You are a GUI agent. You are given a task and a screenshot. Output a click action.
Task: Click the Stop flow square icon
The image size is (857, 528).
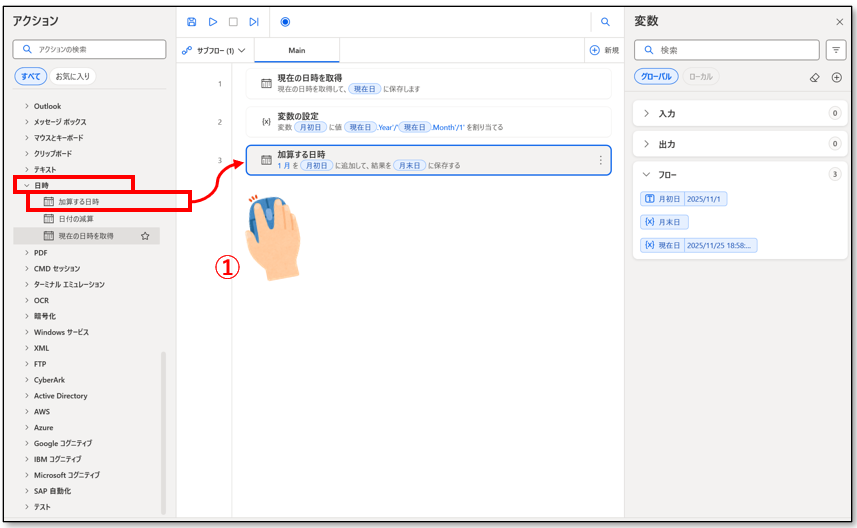pos(233,21)
